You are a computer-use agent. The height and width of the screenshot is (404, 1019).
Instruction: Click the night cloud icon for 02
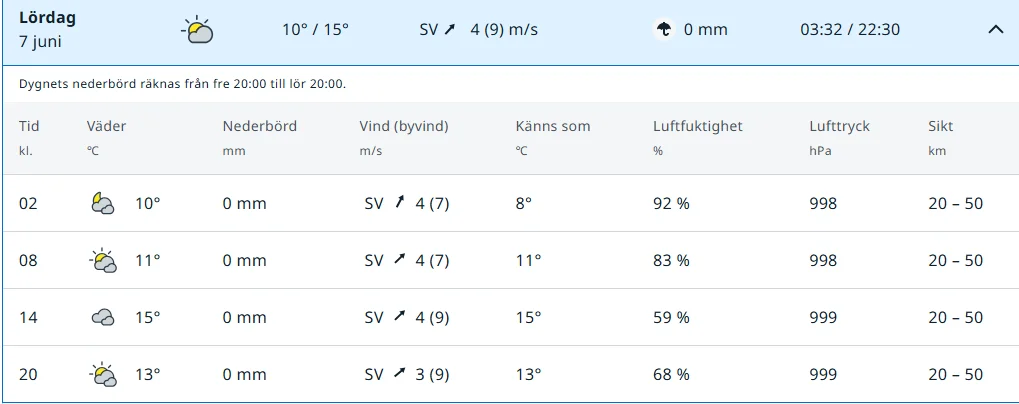[102, 204]
